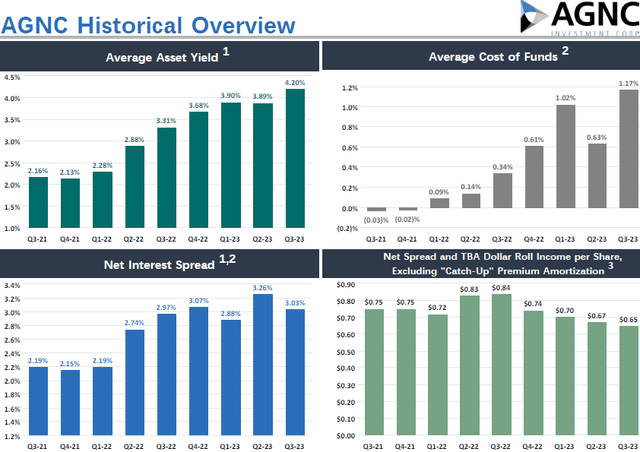The height and width of the screenshot is (452, 640).
Task: Click the Average Cost of Funds header
Action: point(481,56)
